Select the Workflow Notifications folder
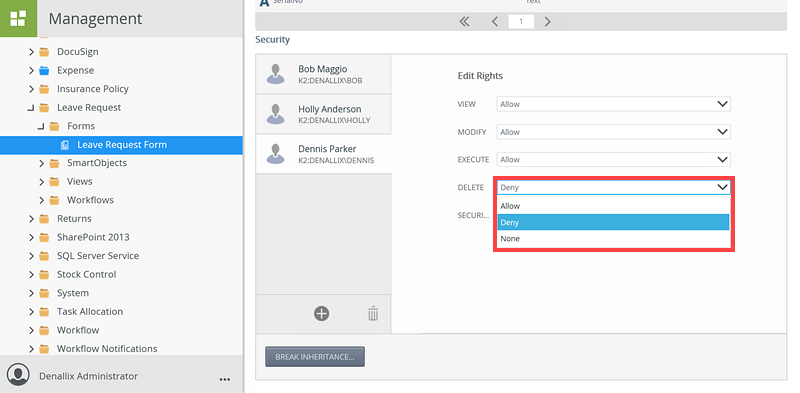800x393 pixels. (x=107, y=349)
